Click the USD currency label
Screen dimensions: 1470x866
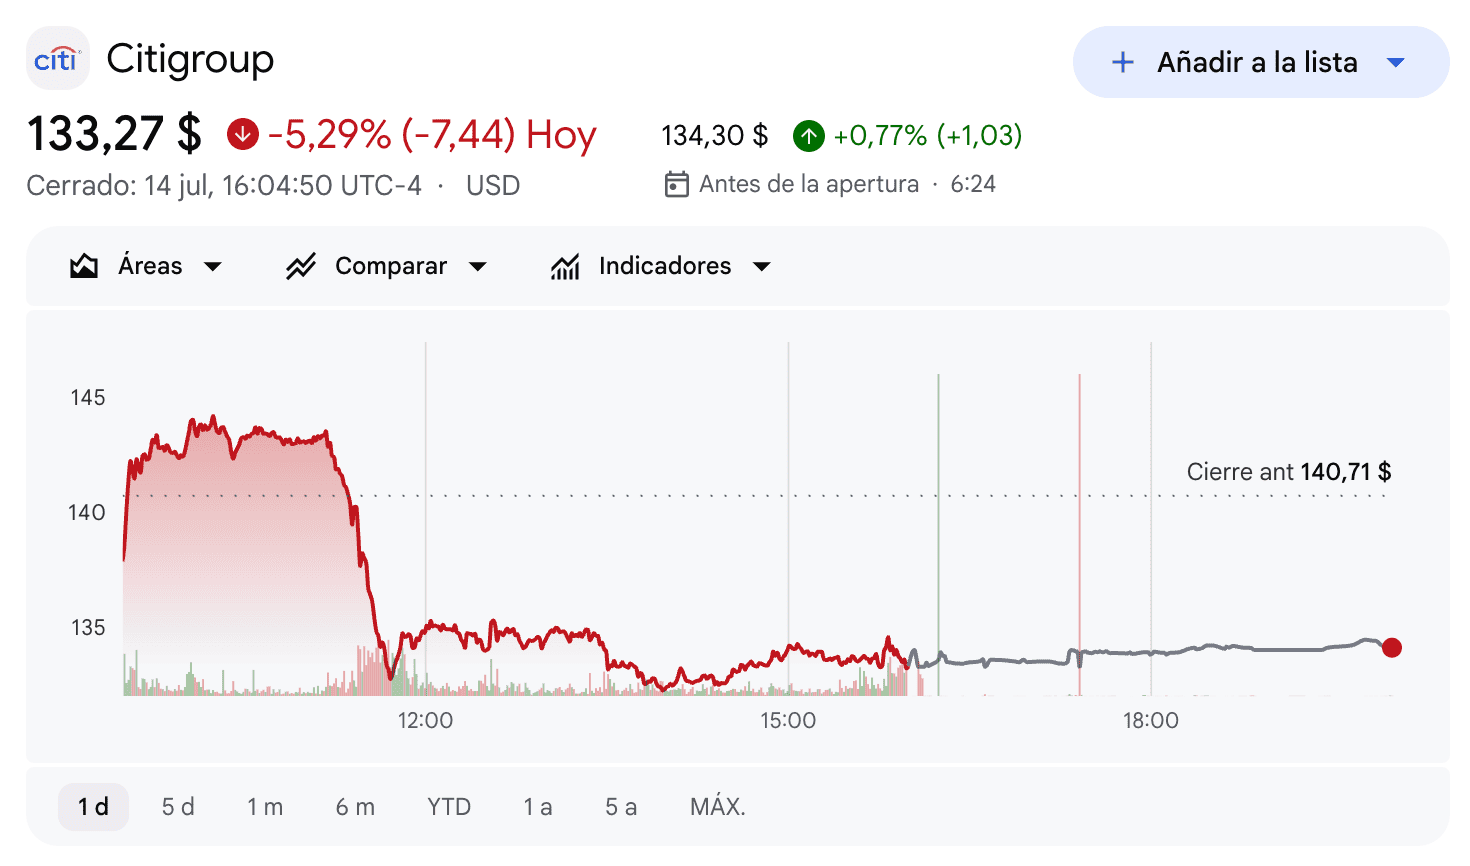pyautogui.click(x=493, y=186)
